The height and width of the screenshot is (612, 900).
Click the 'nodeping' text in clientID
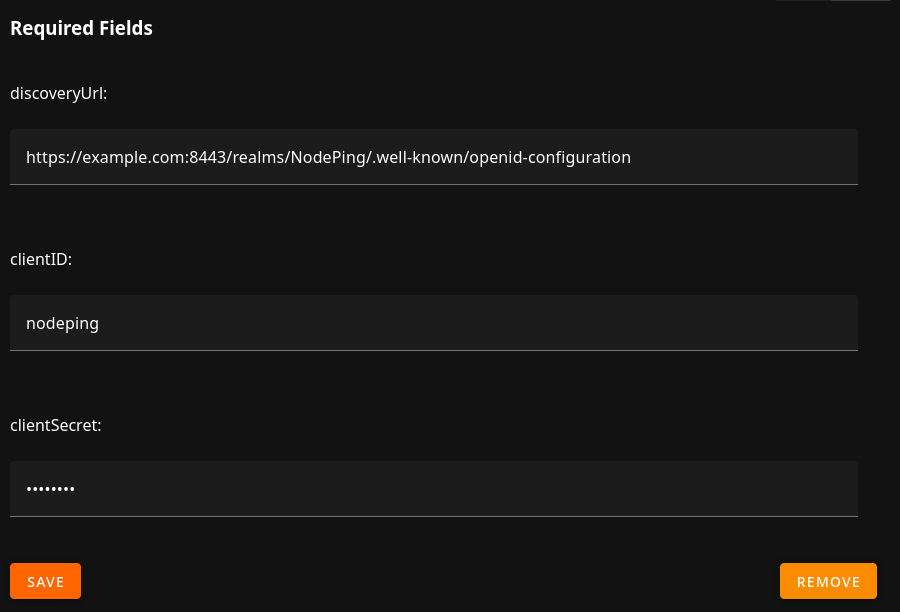point(62,323)
